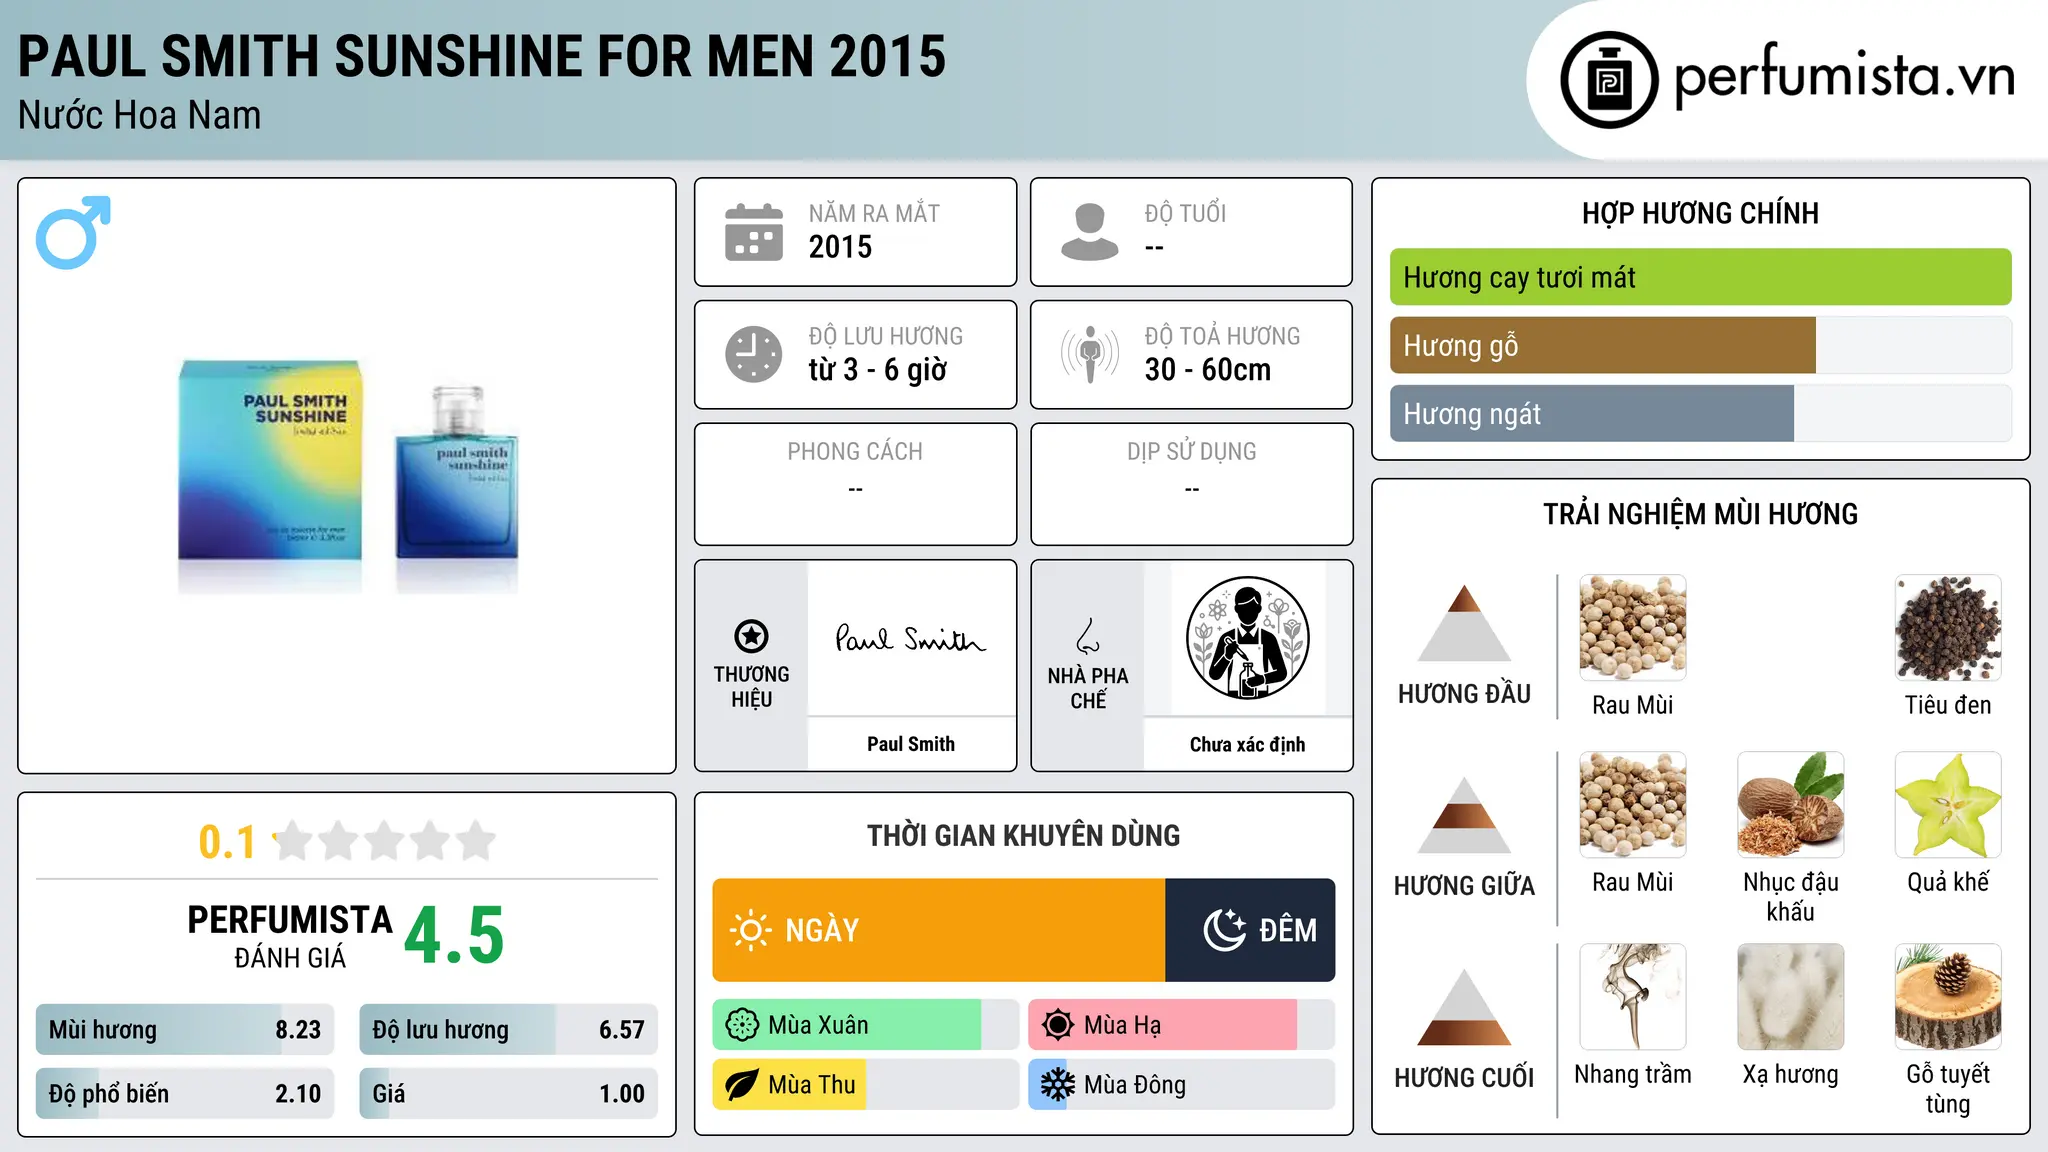Click the Giá 1.00 score bar

tap(509, 1094)
